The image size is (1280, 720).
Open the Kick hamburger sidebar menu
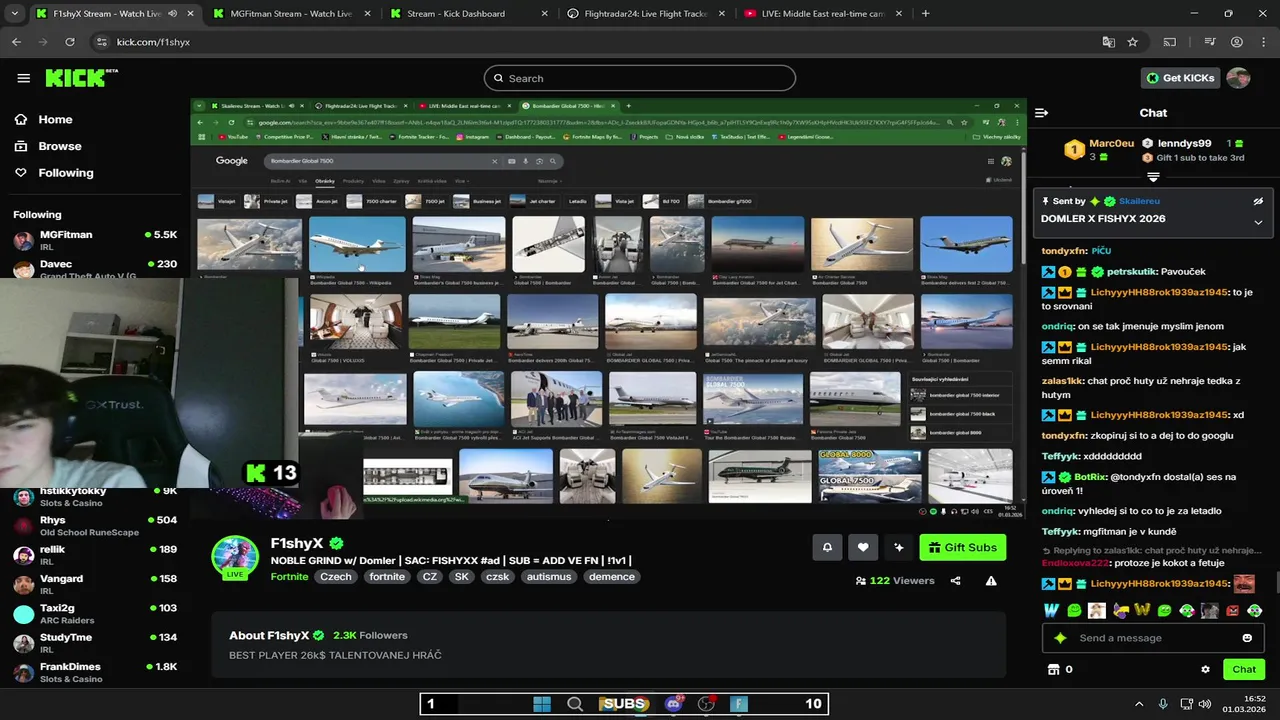[23, 78]
